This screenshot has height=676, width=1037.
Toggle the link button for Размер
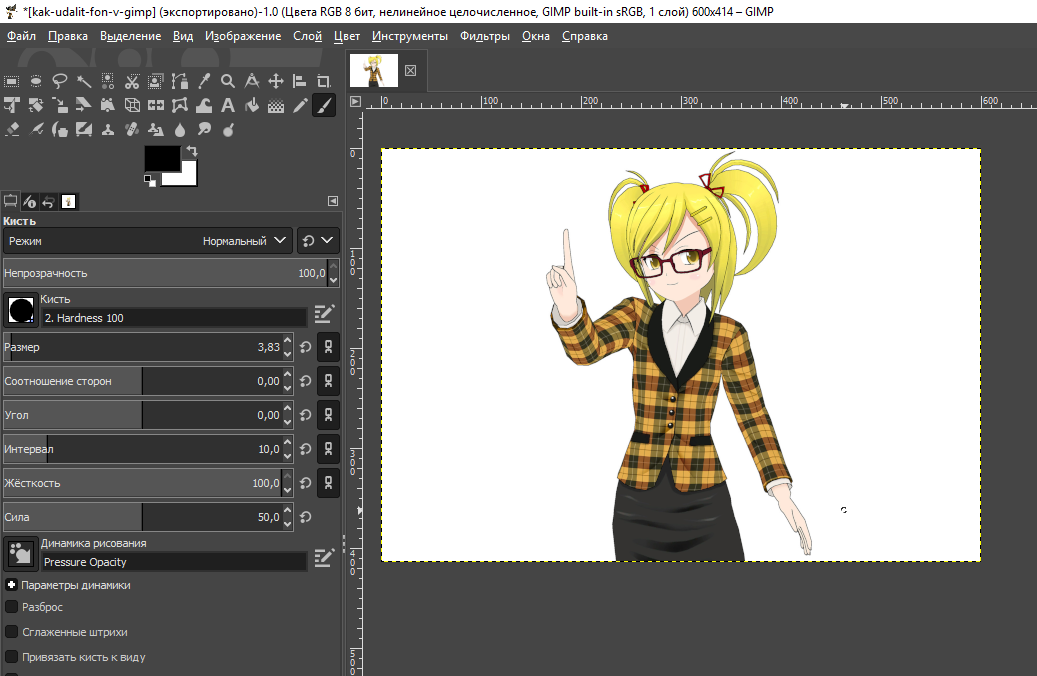click(x=328, y=347)
